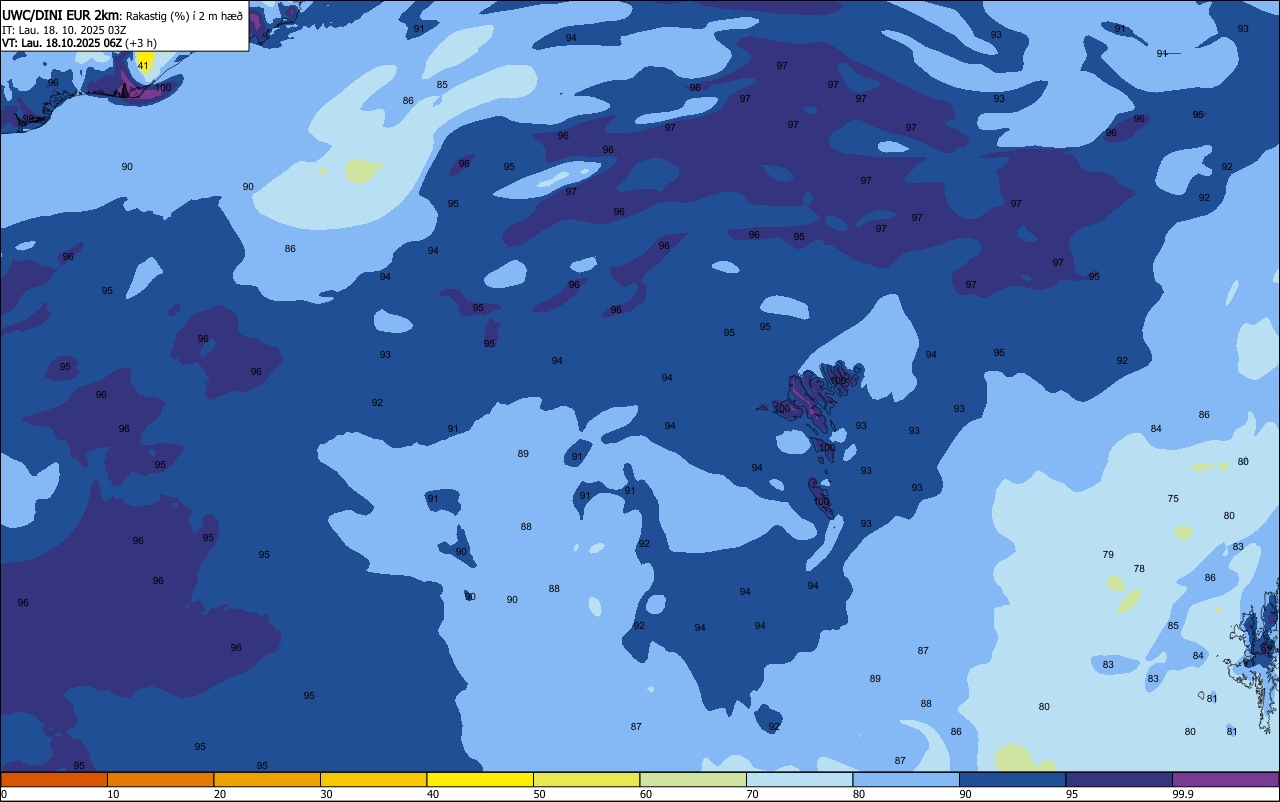Click the 'VT: Lau. 18.10.2025 06Z' line
The width and height of the screenshot is (1280, 802).
point(61,43)
